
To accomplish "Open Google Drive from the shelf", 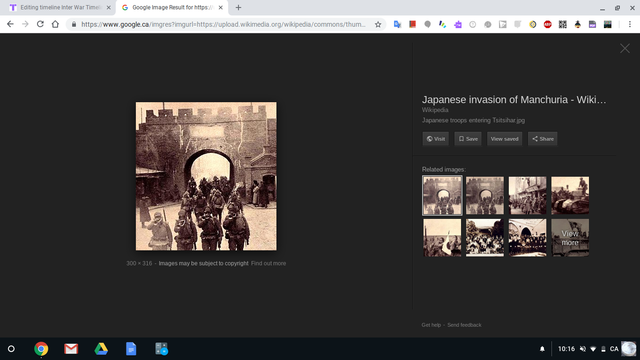I will point(101,349).
